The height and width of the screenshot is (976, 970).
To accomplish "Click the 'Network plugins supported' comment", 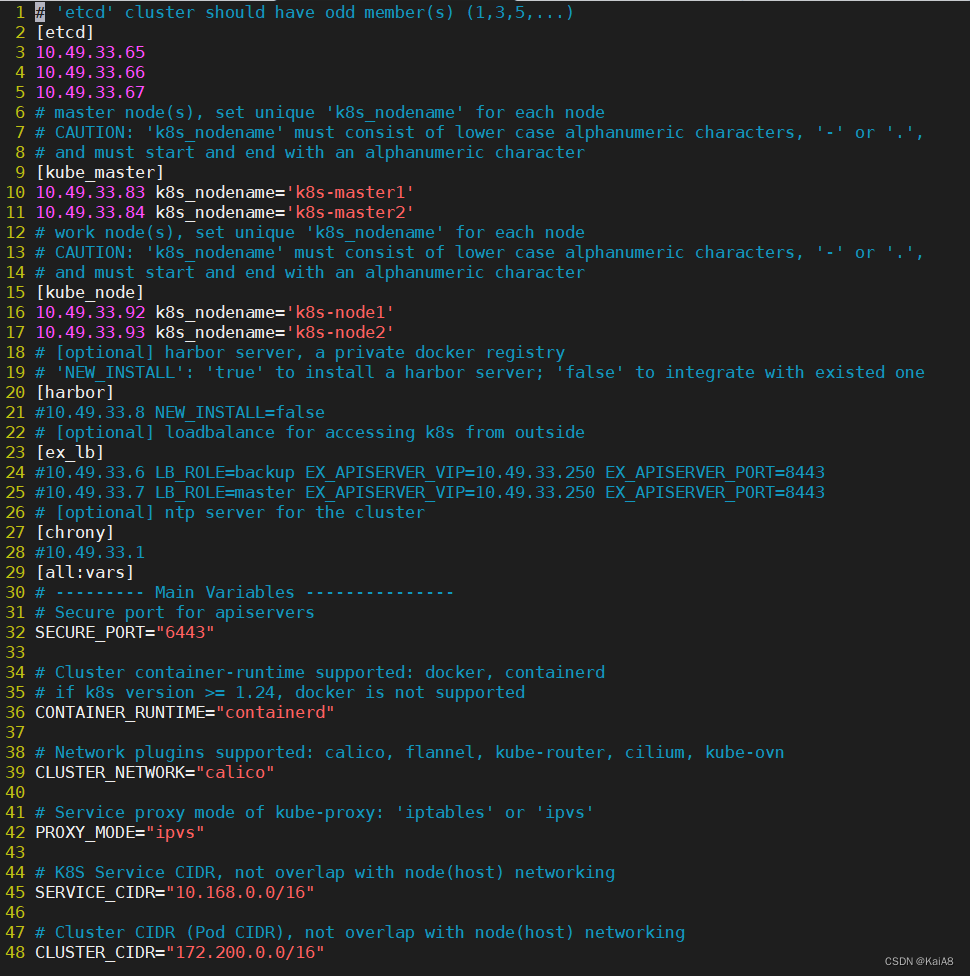I will click(410, 753).
